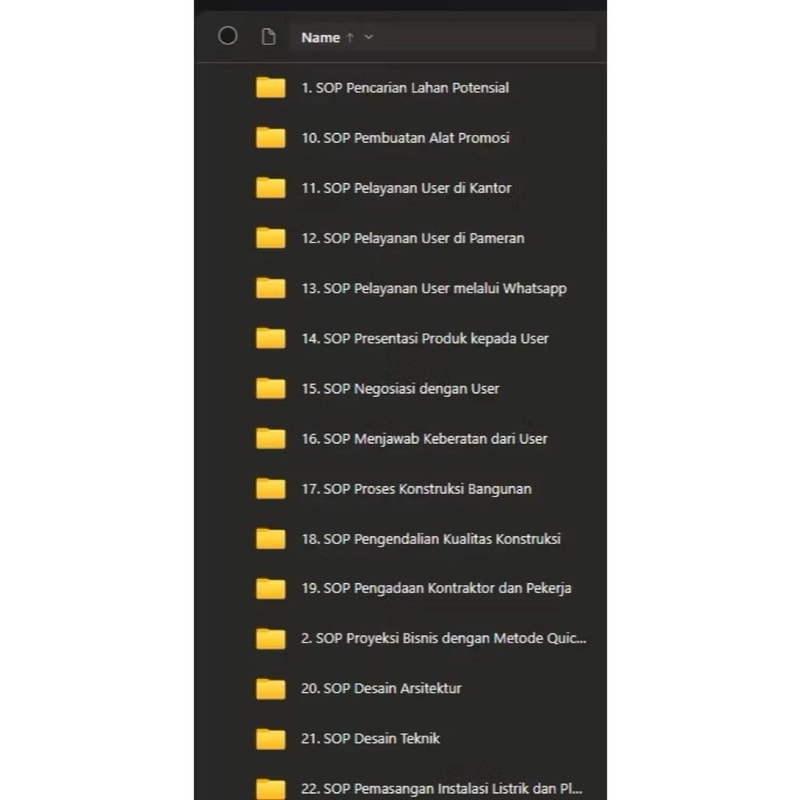The width and height of the screenshot is (800, 800).
Task: Open 20. SOP Desain Arsitektur folder
Action: pos(381,688)
